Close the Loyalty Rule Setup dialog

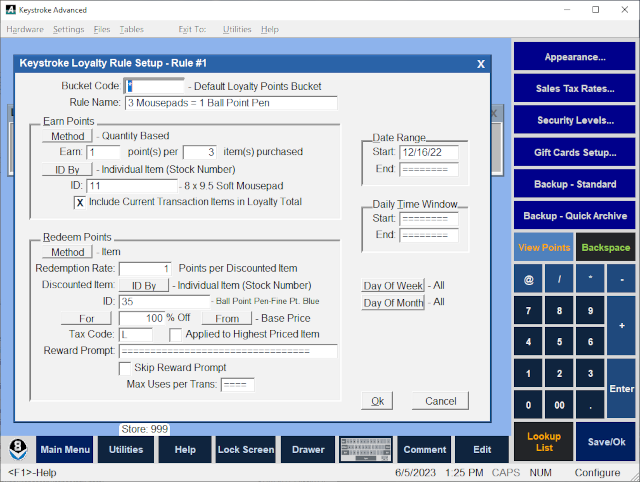point(480,64)
